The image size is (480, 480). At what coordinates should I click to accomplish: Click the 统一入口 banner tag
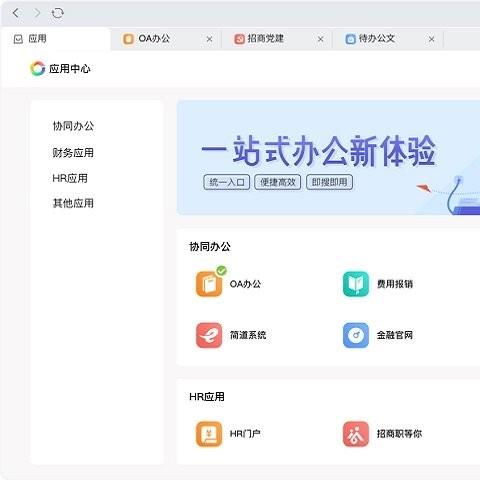[x=227, y=182]
